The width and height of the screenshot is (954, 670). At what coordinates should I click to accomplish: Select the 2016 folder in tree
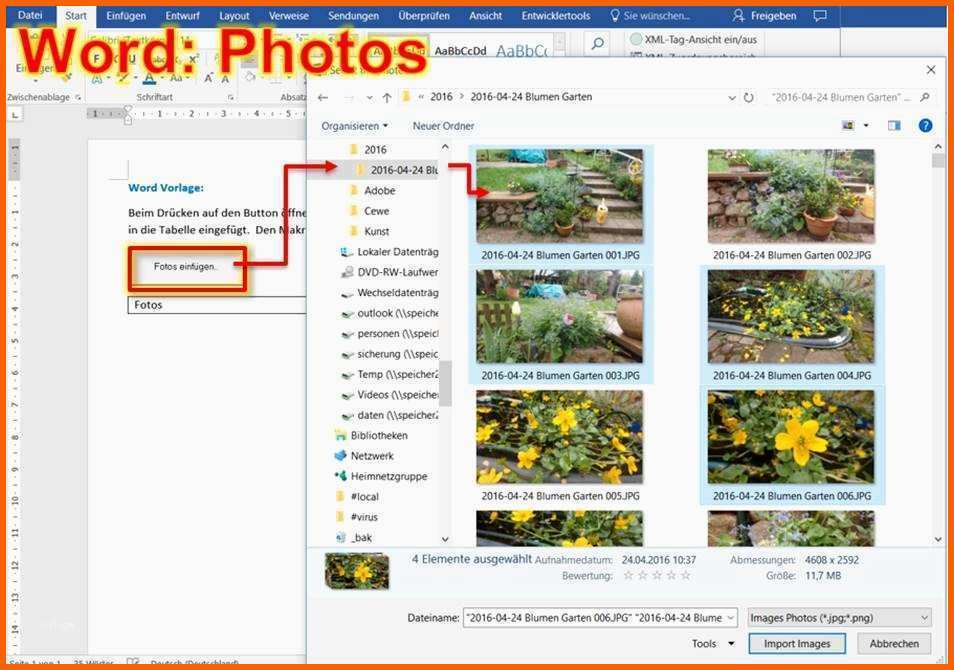(368, 150)
